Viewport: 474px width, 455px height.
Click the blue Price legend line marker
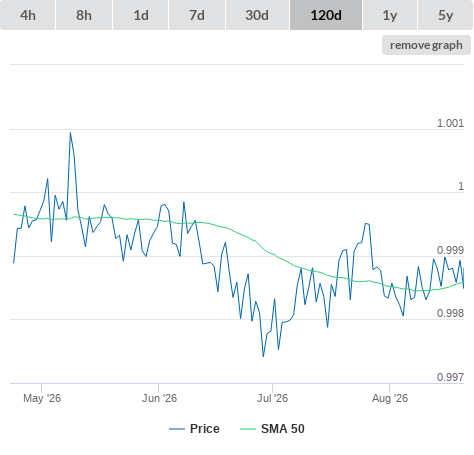click(x=177, y=429)
